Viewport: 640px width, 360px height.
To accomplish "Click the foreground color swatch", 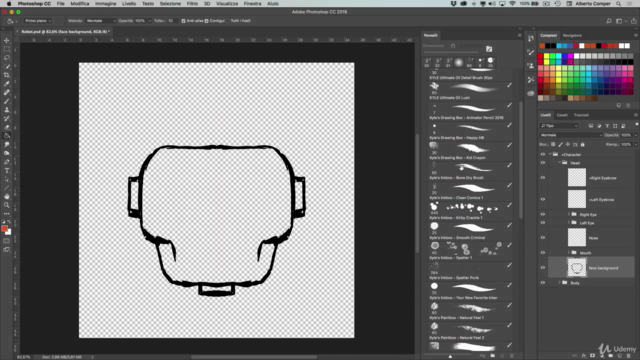I will (x=4, y=229).
